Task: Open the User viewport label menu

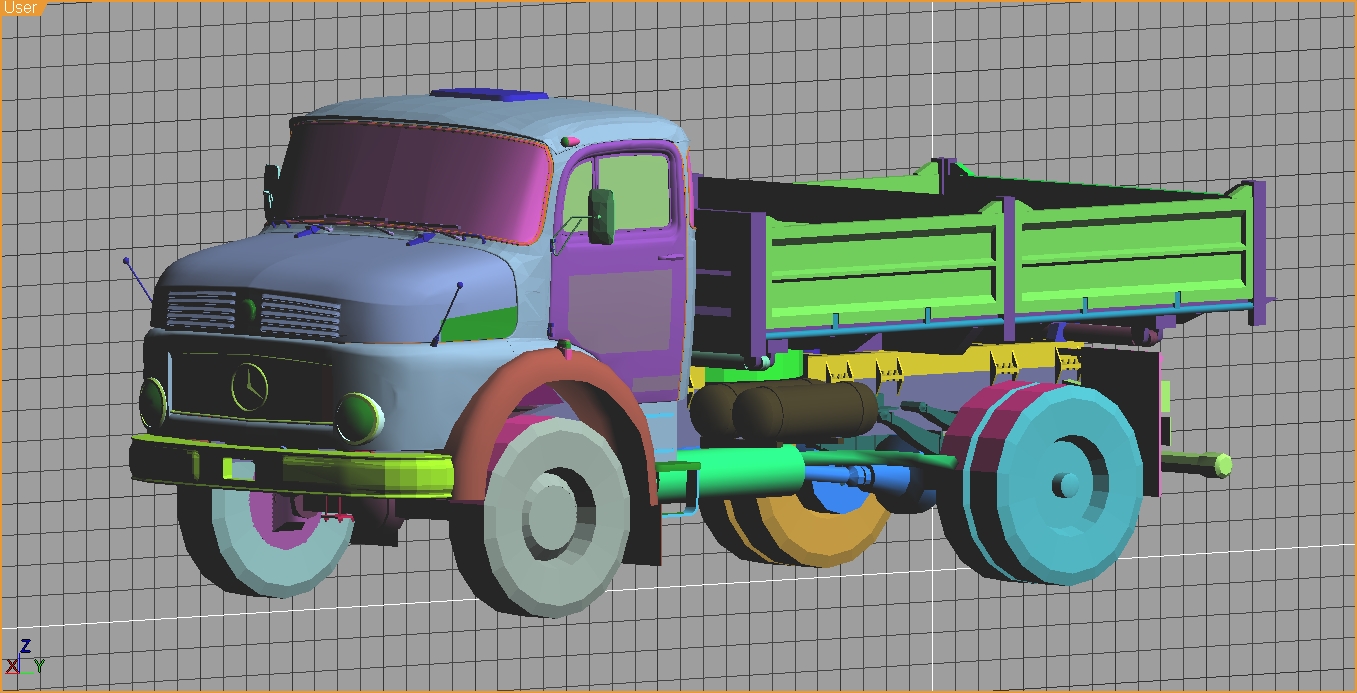Action: pos(20,7)
